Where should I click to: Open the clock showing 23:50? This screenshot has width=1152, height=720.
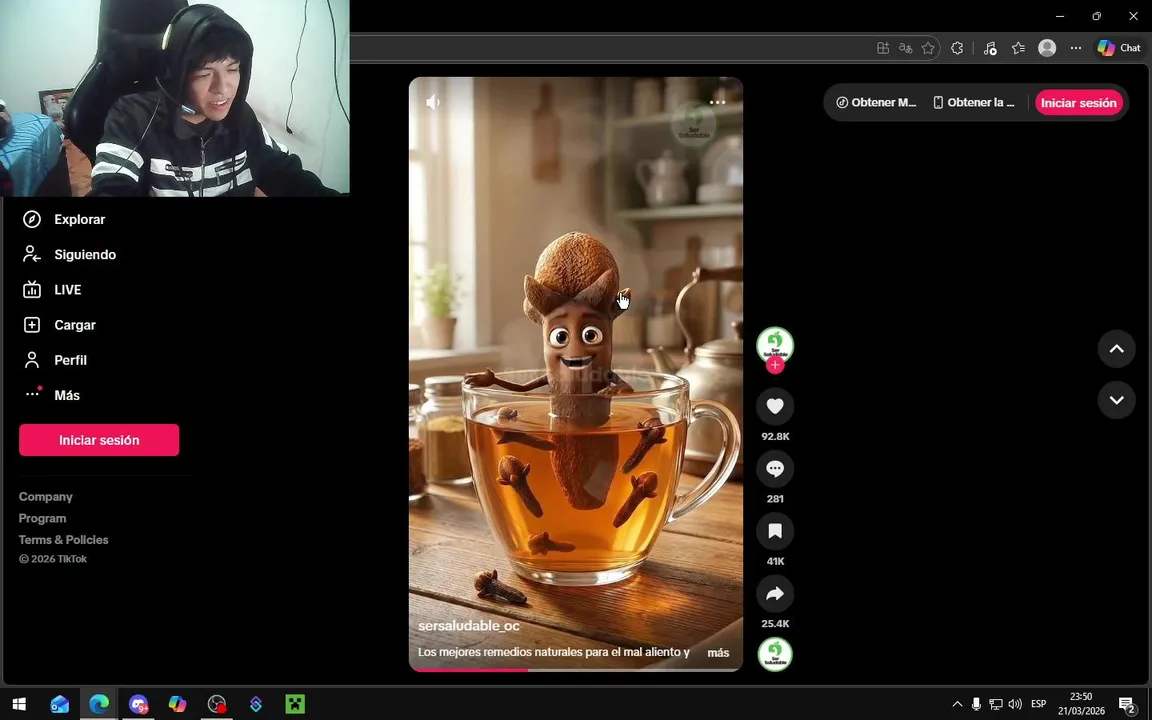point(1081,704)
